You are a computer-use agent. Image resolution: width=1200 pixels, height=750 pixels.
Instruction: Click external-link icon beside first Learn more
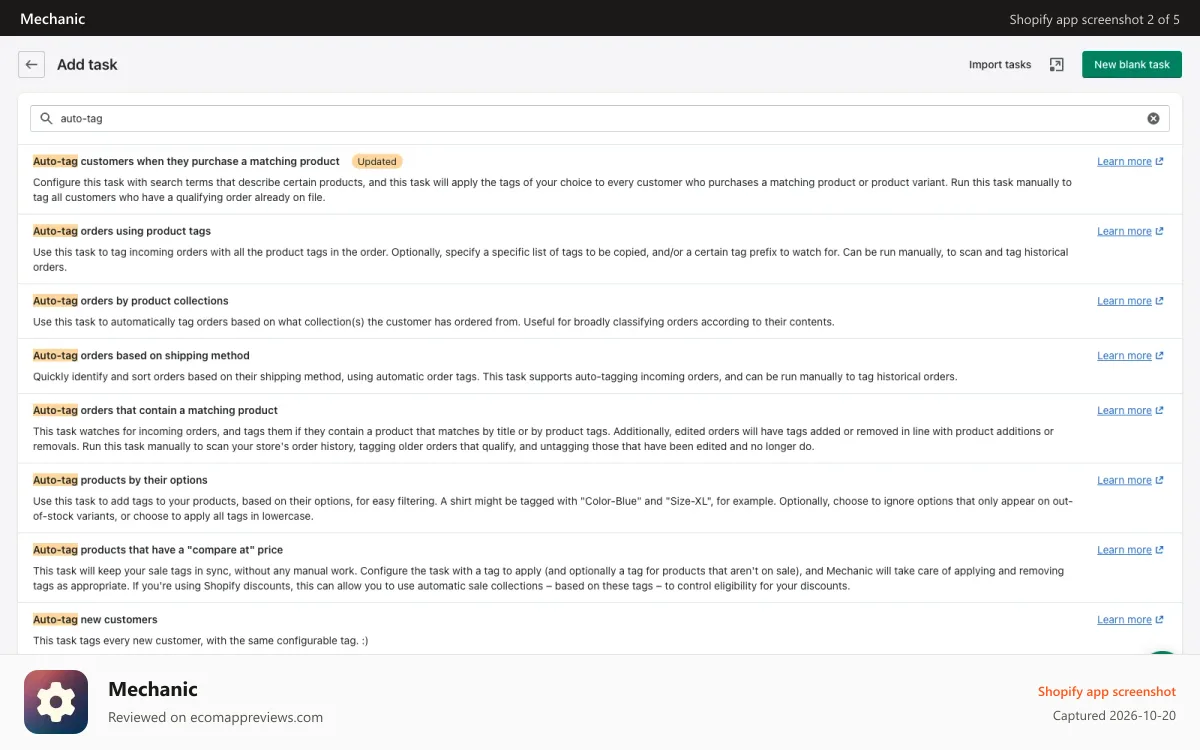point(1159,161)
